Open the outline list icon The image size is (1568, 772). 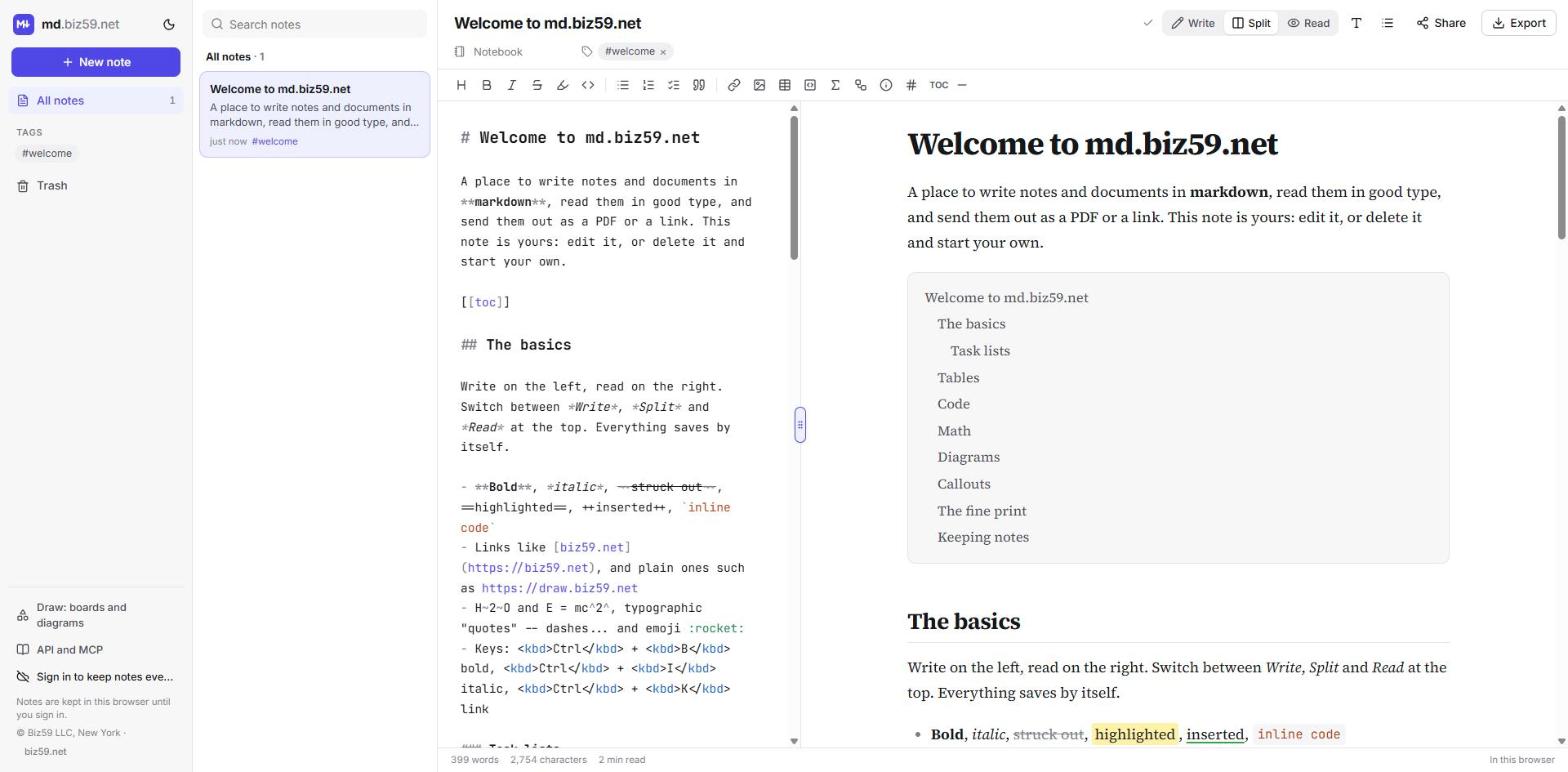[1388, 23]
